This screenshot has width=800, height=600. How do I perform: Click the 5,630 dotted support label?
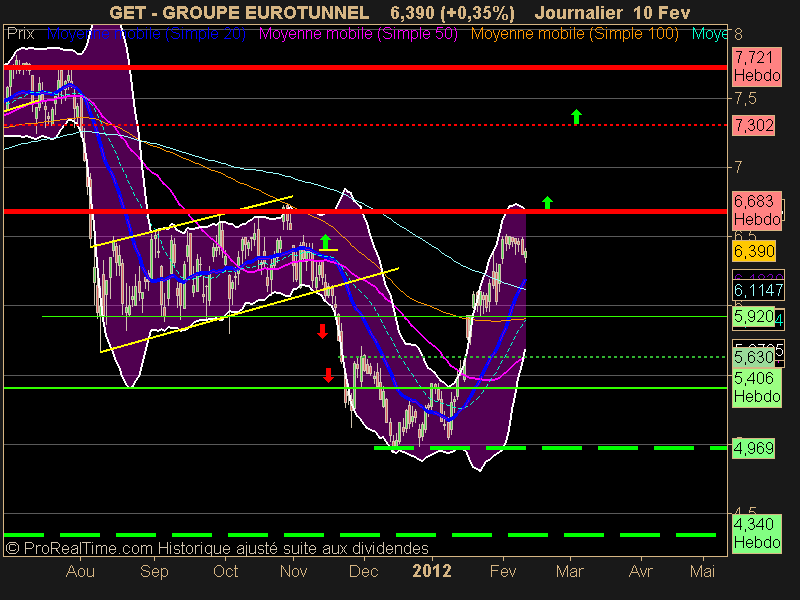coord(754,357)
